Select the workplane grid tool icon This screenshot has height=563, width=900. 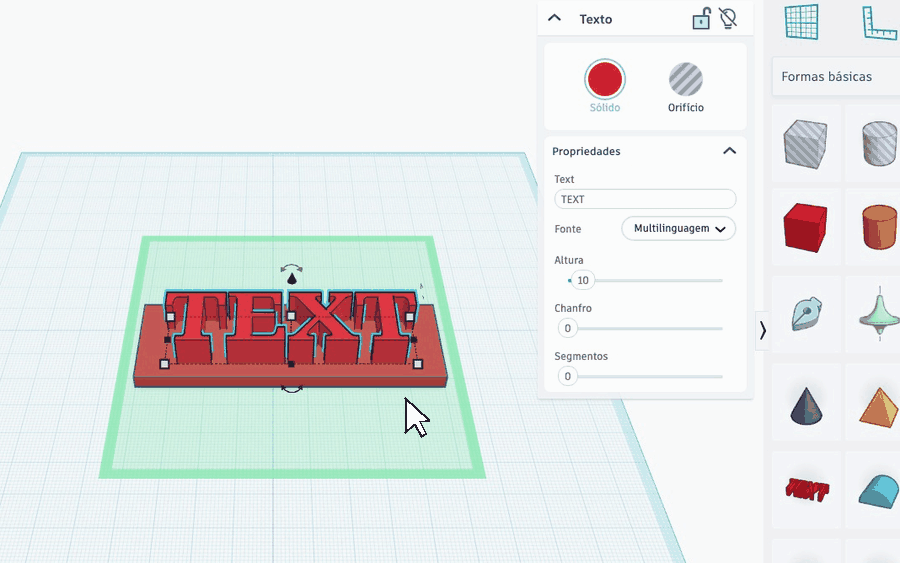coord(801,21)
